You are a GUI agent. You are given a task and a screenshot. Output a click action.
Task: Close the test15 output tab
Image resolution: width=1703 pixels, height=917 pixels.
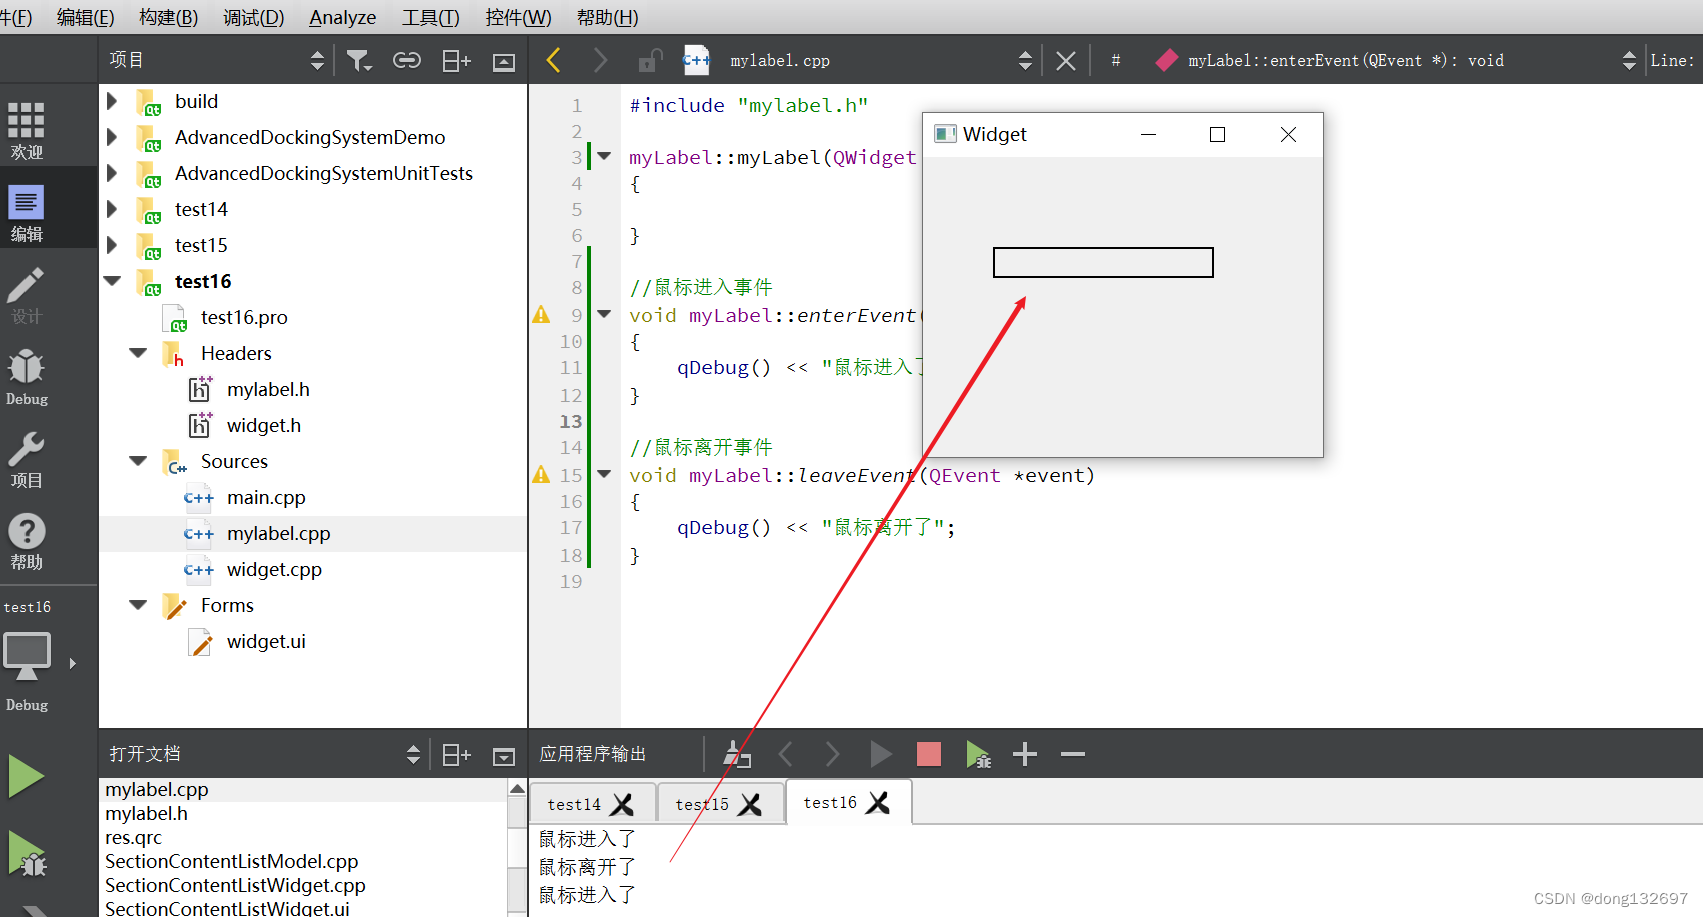coord(750,804)
